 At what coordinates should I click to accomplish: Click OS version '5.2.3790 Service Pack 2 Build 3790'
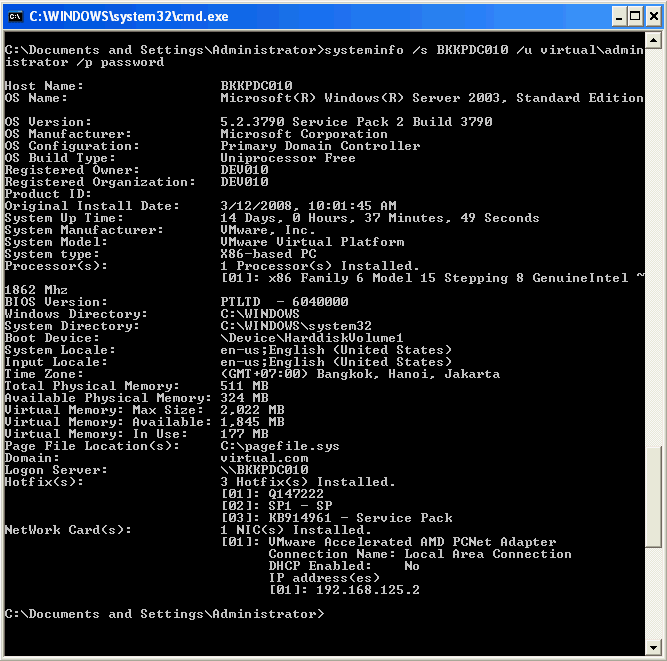pyautogui.click(x=356, y=122)
